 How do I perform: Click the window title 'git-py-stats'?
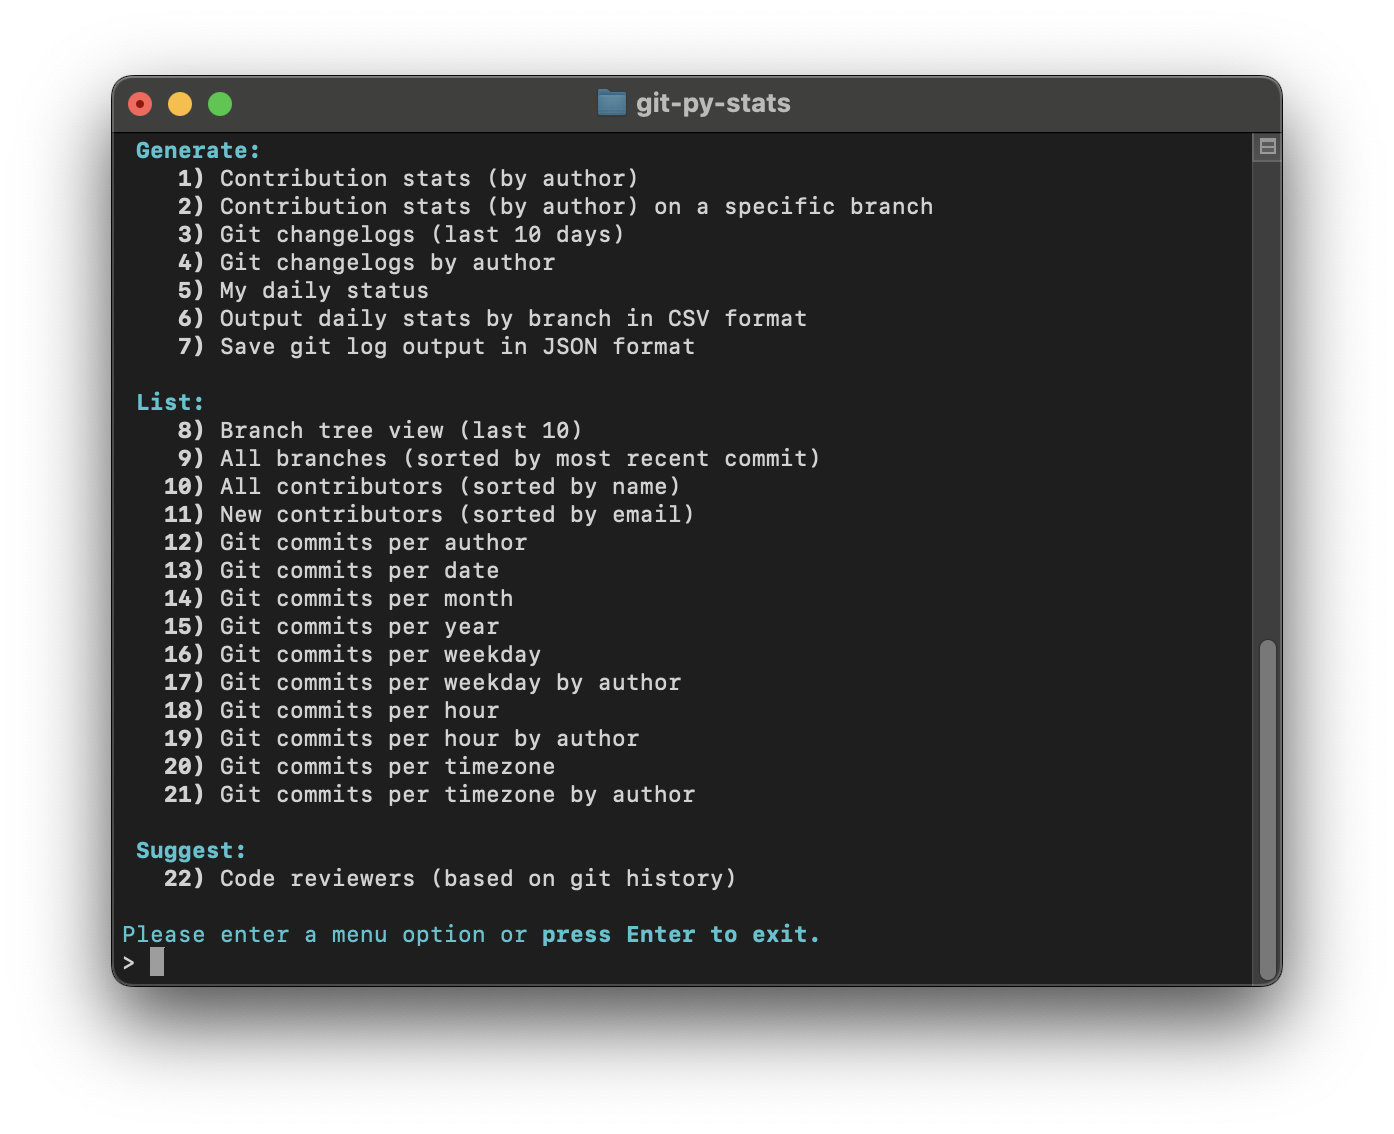pyautogui.click(x=713, y=103)
